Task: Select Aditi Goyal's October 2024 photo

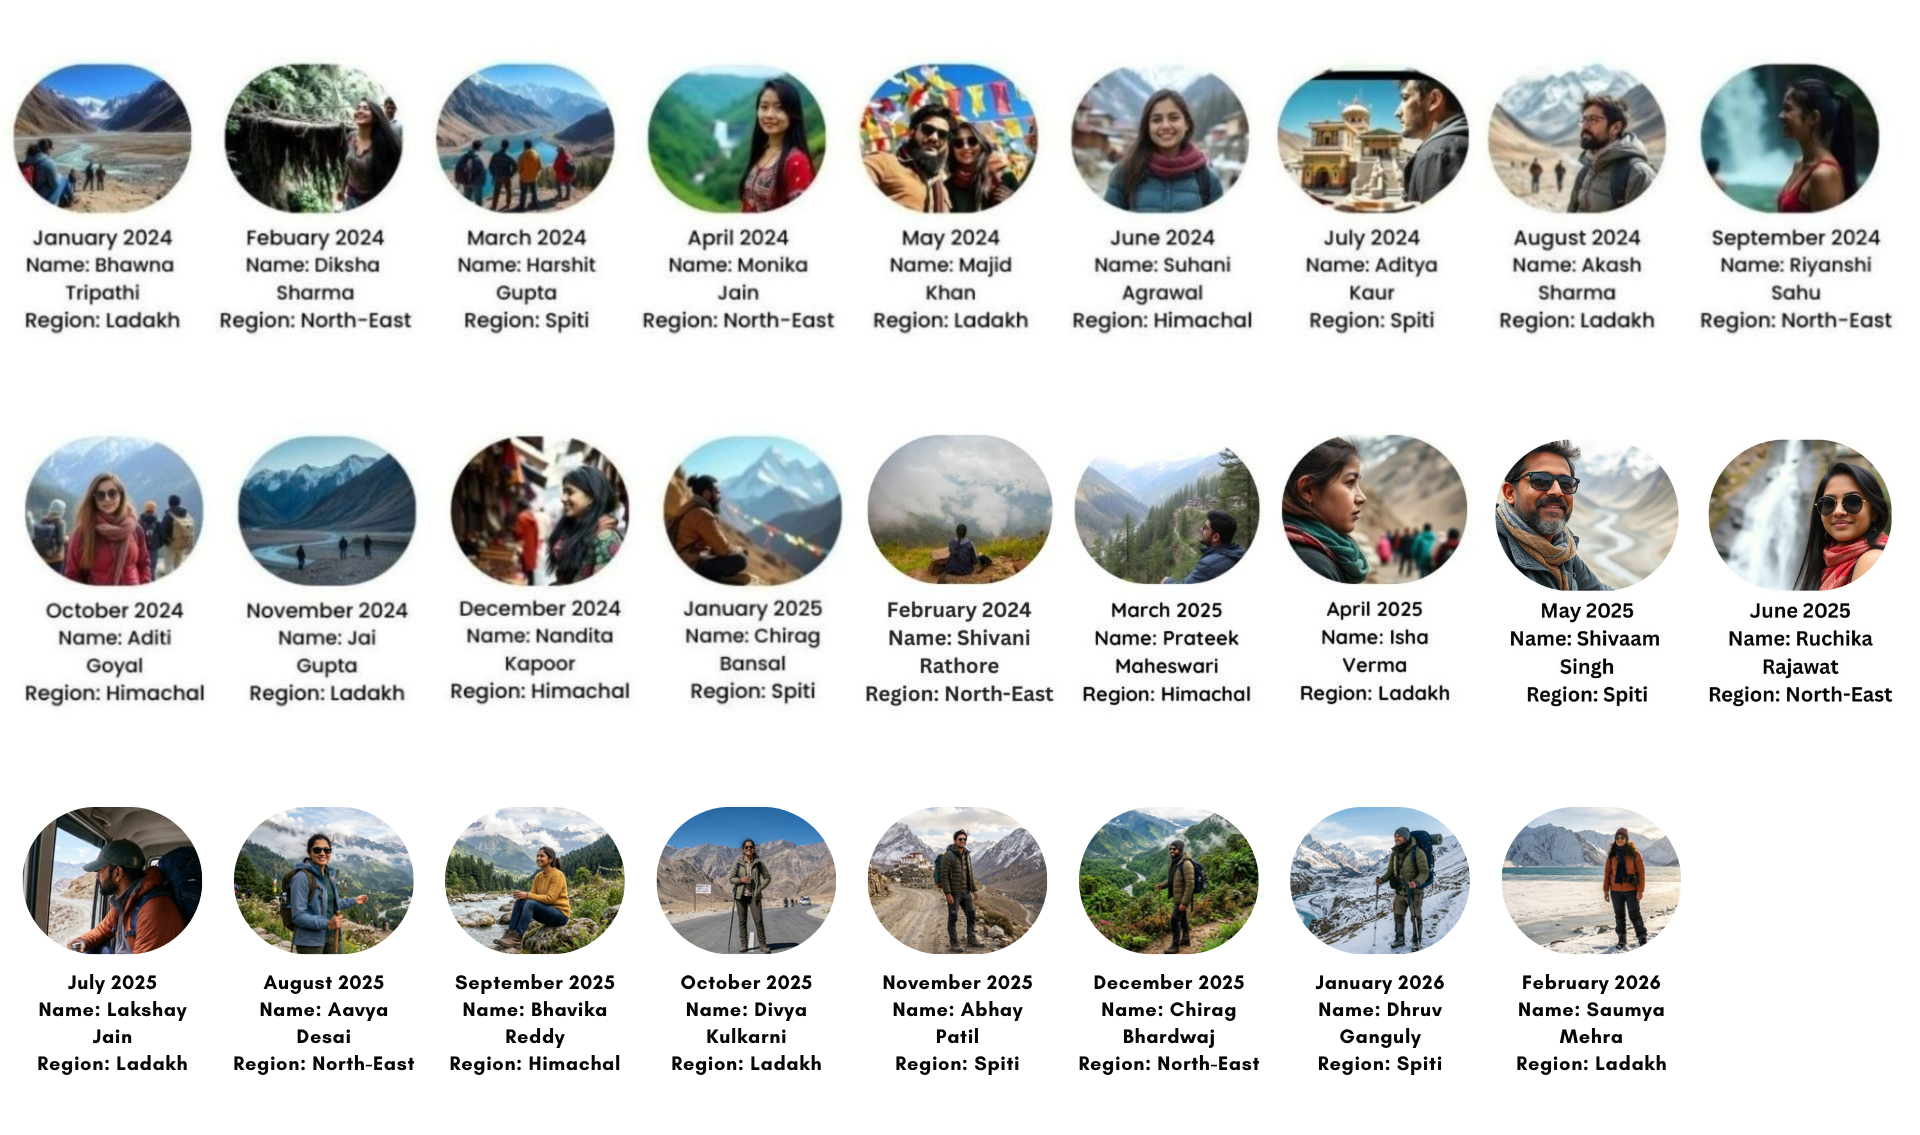Action: [114, 510]
